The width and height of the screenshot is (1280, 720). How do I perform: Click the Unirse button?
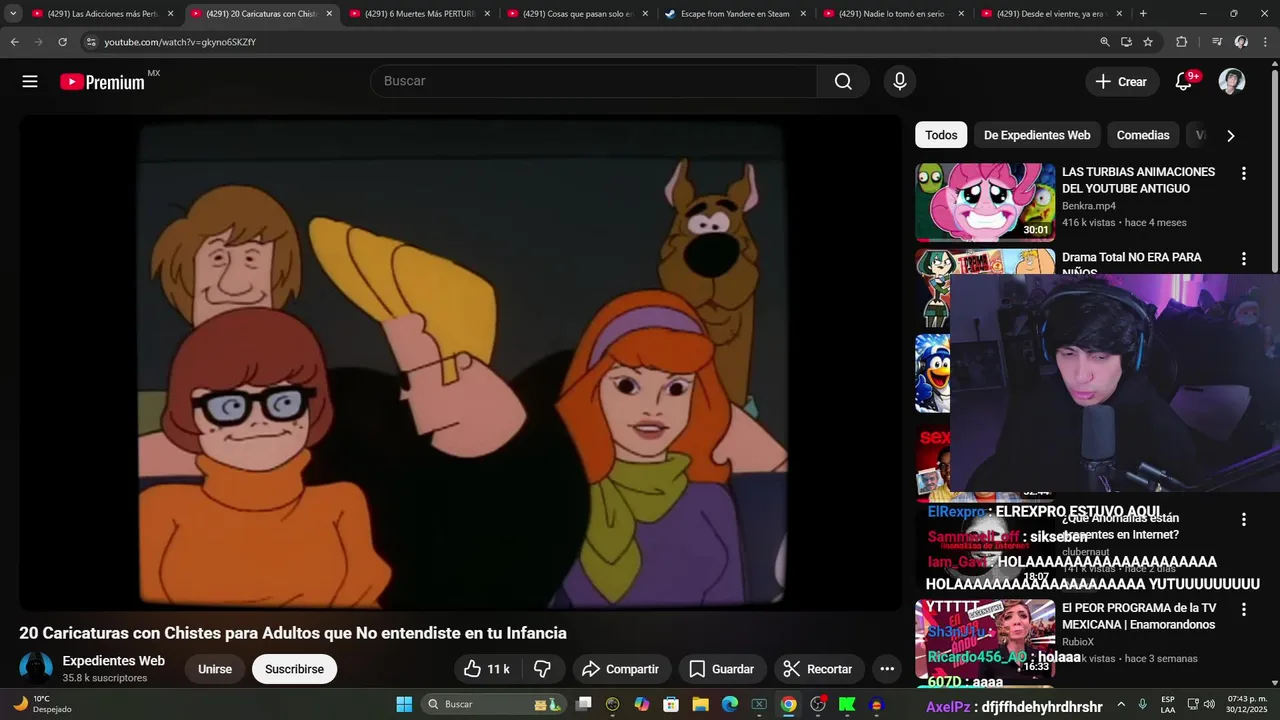(215, 669)
